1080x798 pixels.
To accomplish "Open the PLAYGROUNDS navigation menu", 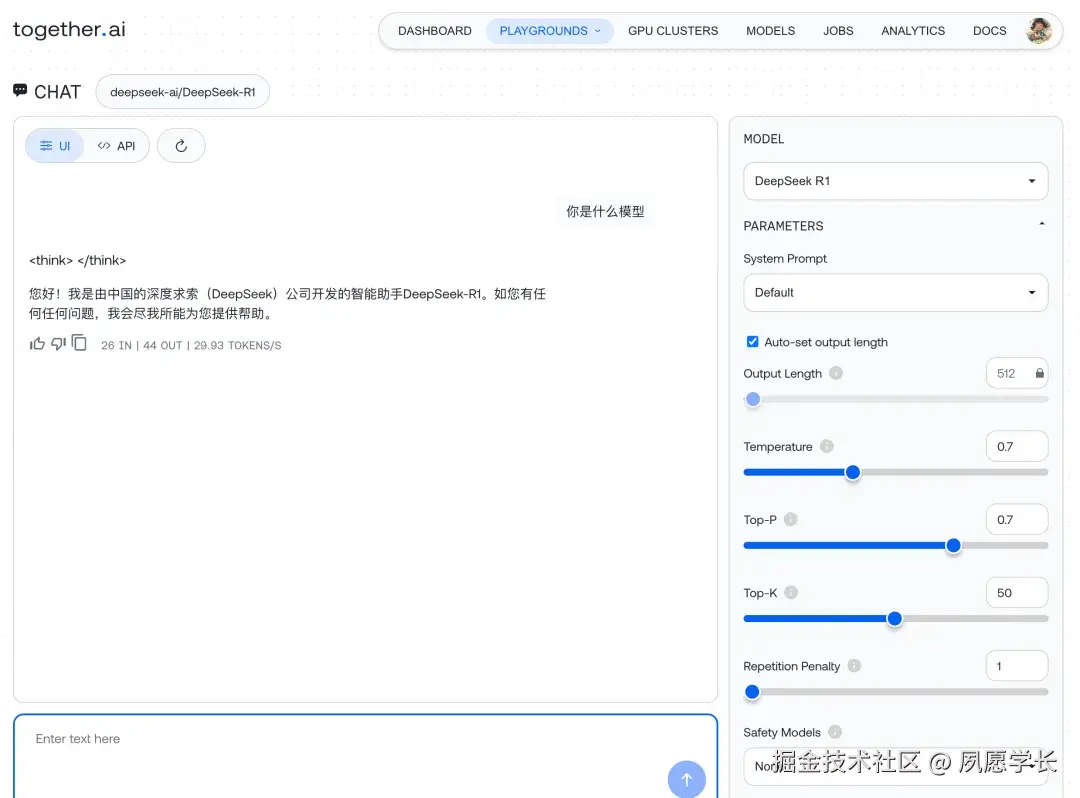I will (549, 31).
